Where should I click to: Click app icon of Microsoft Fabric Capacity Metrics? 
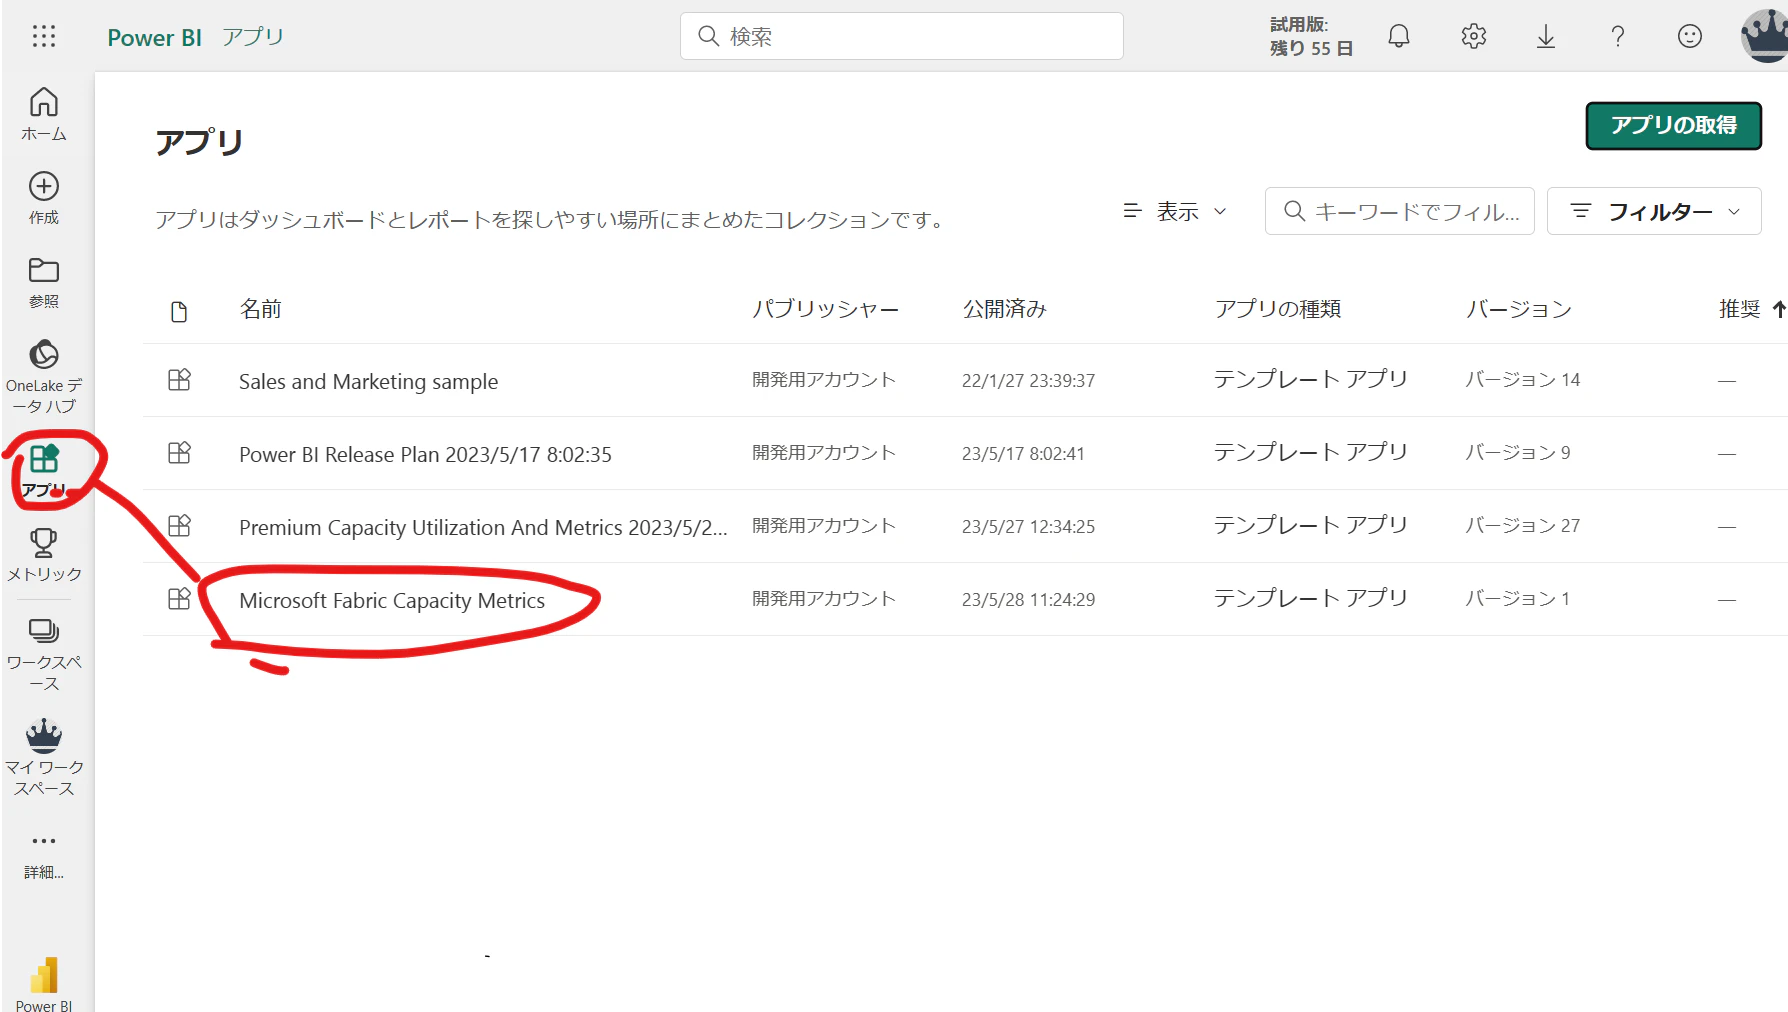pyautogui.click(x=179, y=599)
